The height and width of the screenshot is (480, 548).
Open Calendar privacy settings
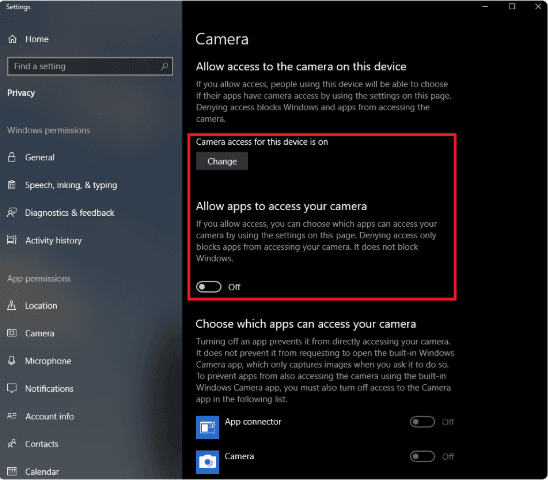pyautogui.click(x=42, y=471)
